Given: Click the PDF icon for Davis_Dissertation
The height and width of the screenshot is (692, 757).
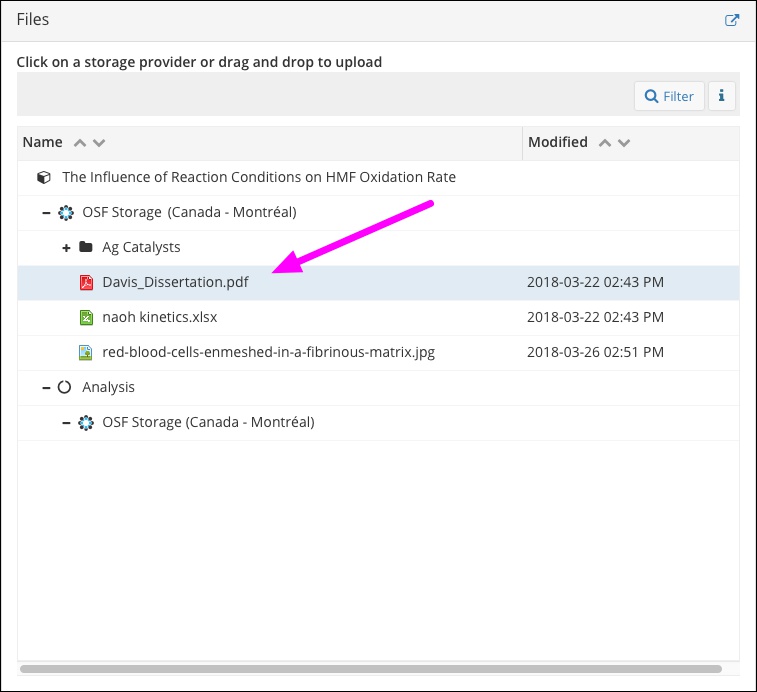Looking at the screenshot, I should click(86, 282).
